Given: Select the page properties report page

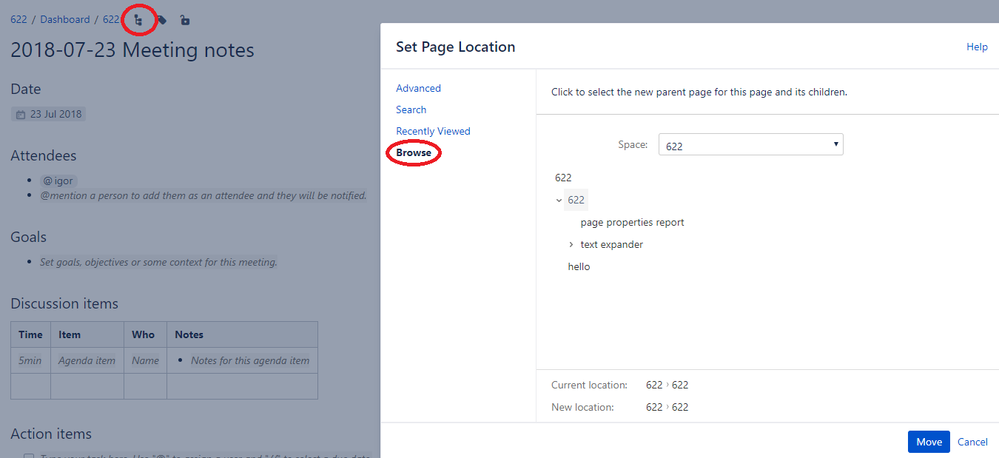Looking at the screenshot, I should pyautogui.click(x=632, y=223).
